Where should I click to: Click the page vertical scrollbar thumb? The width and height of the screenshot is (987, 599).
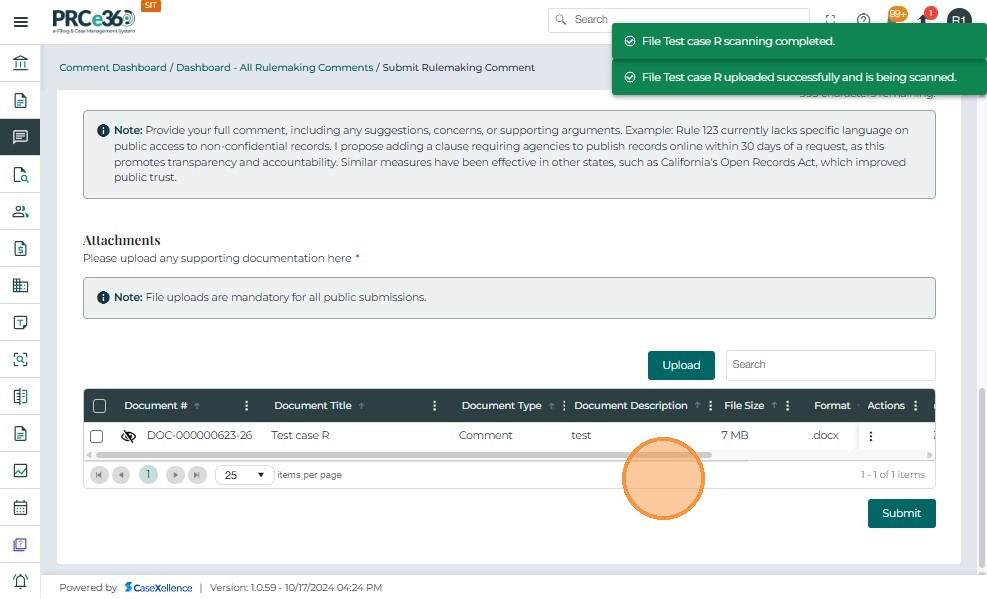click(x=982, y=478)
